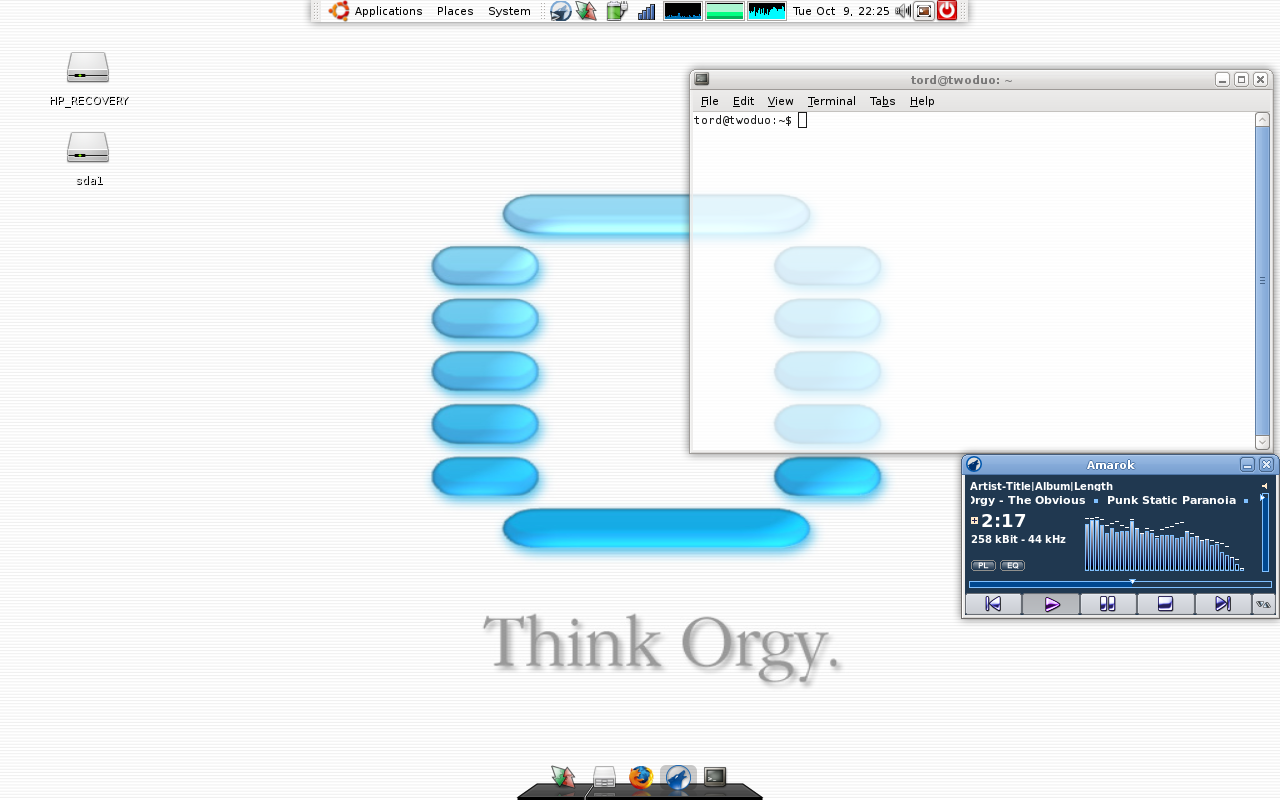Click the clock showing Tue Oct 9, 22:25
Viewport: 1280px width, 800px height.
pos(841,11)
